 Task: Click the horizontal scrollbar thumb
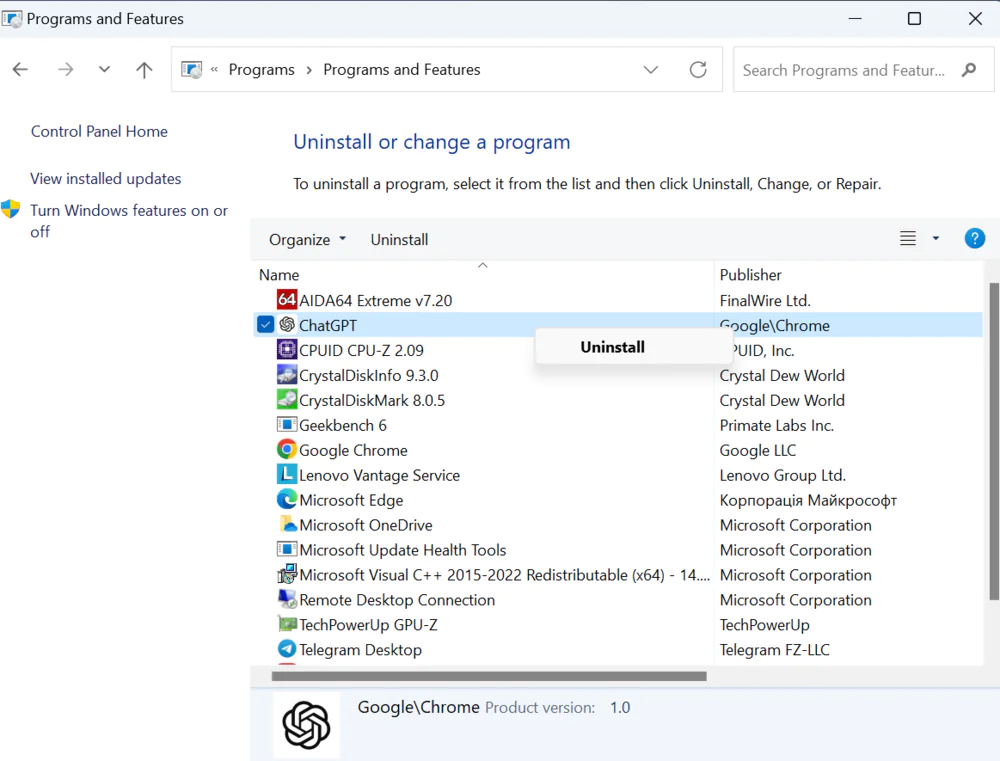pyautogui.click(x=489, y=676)
